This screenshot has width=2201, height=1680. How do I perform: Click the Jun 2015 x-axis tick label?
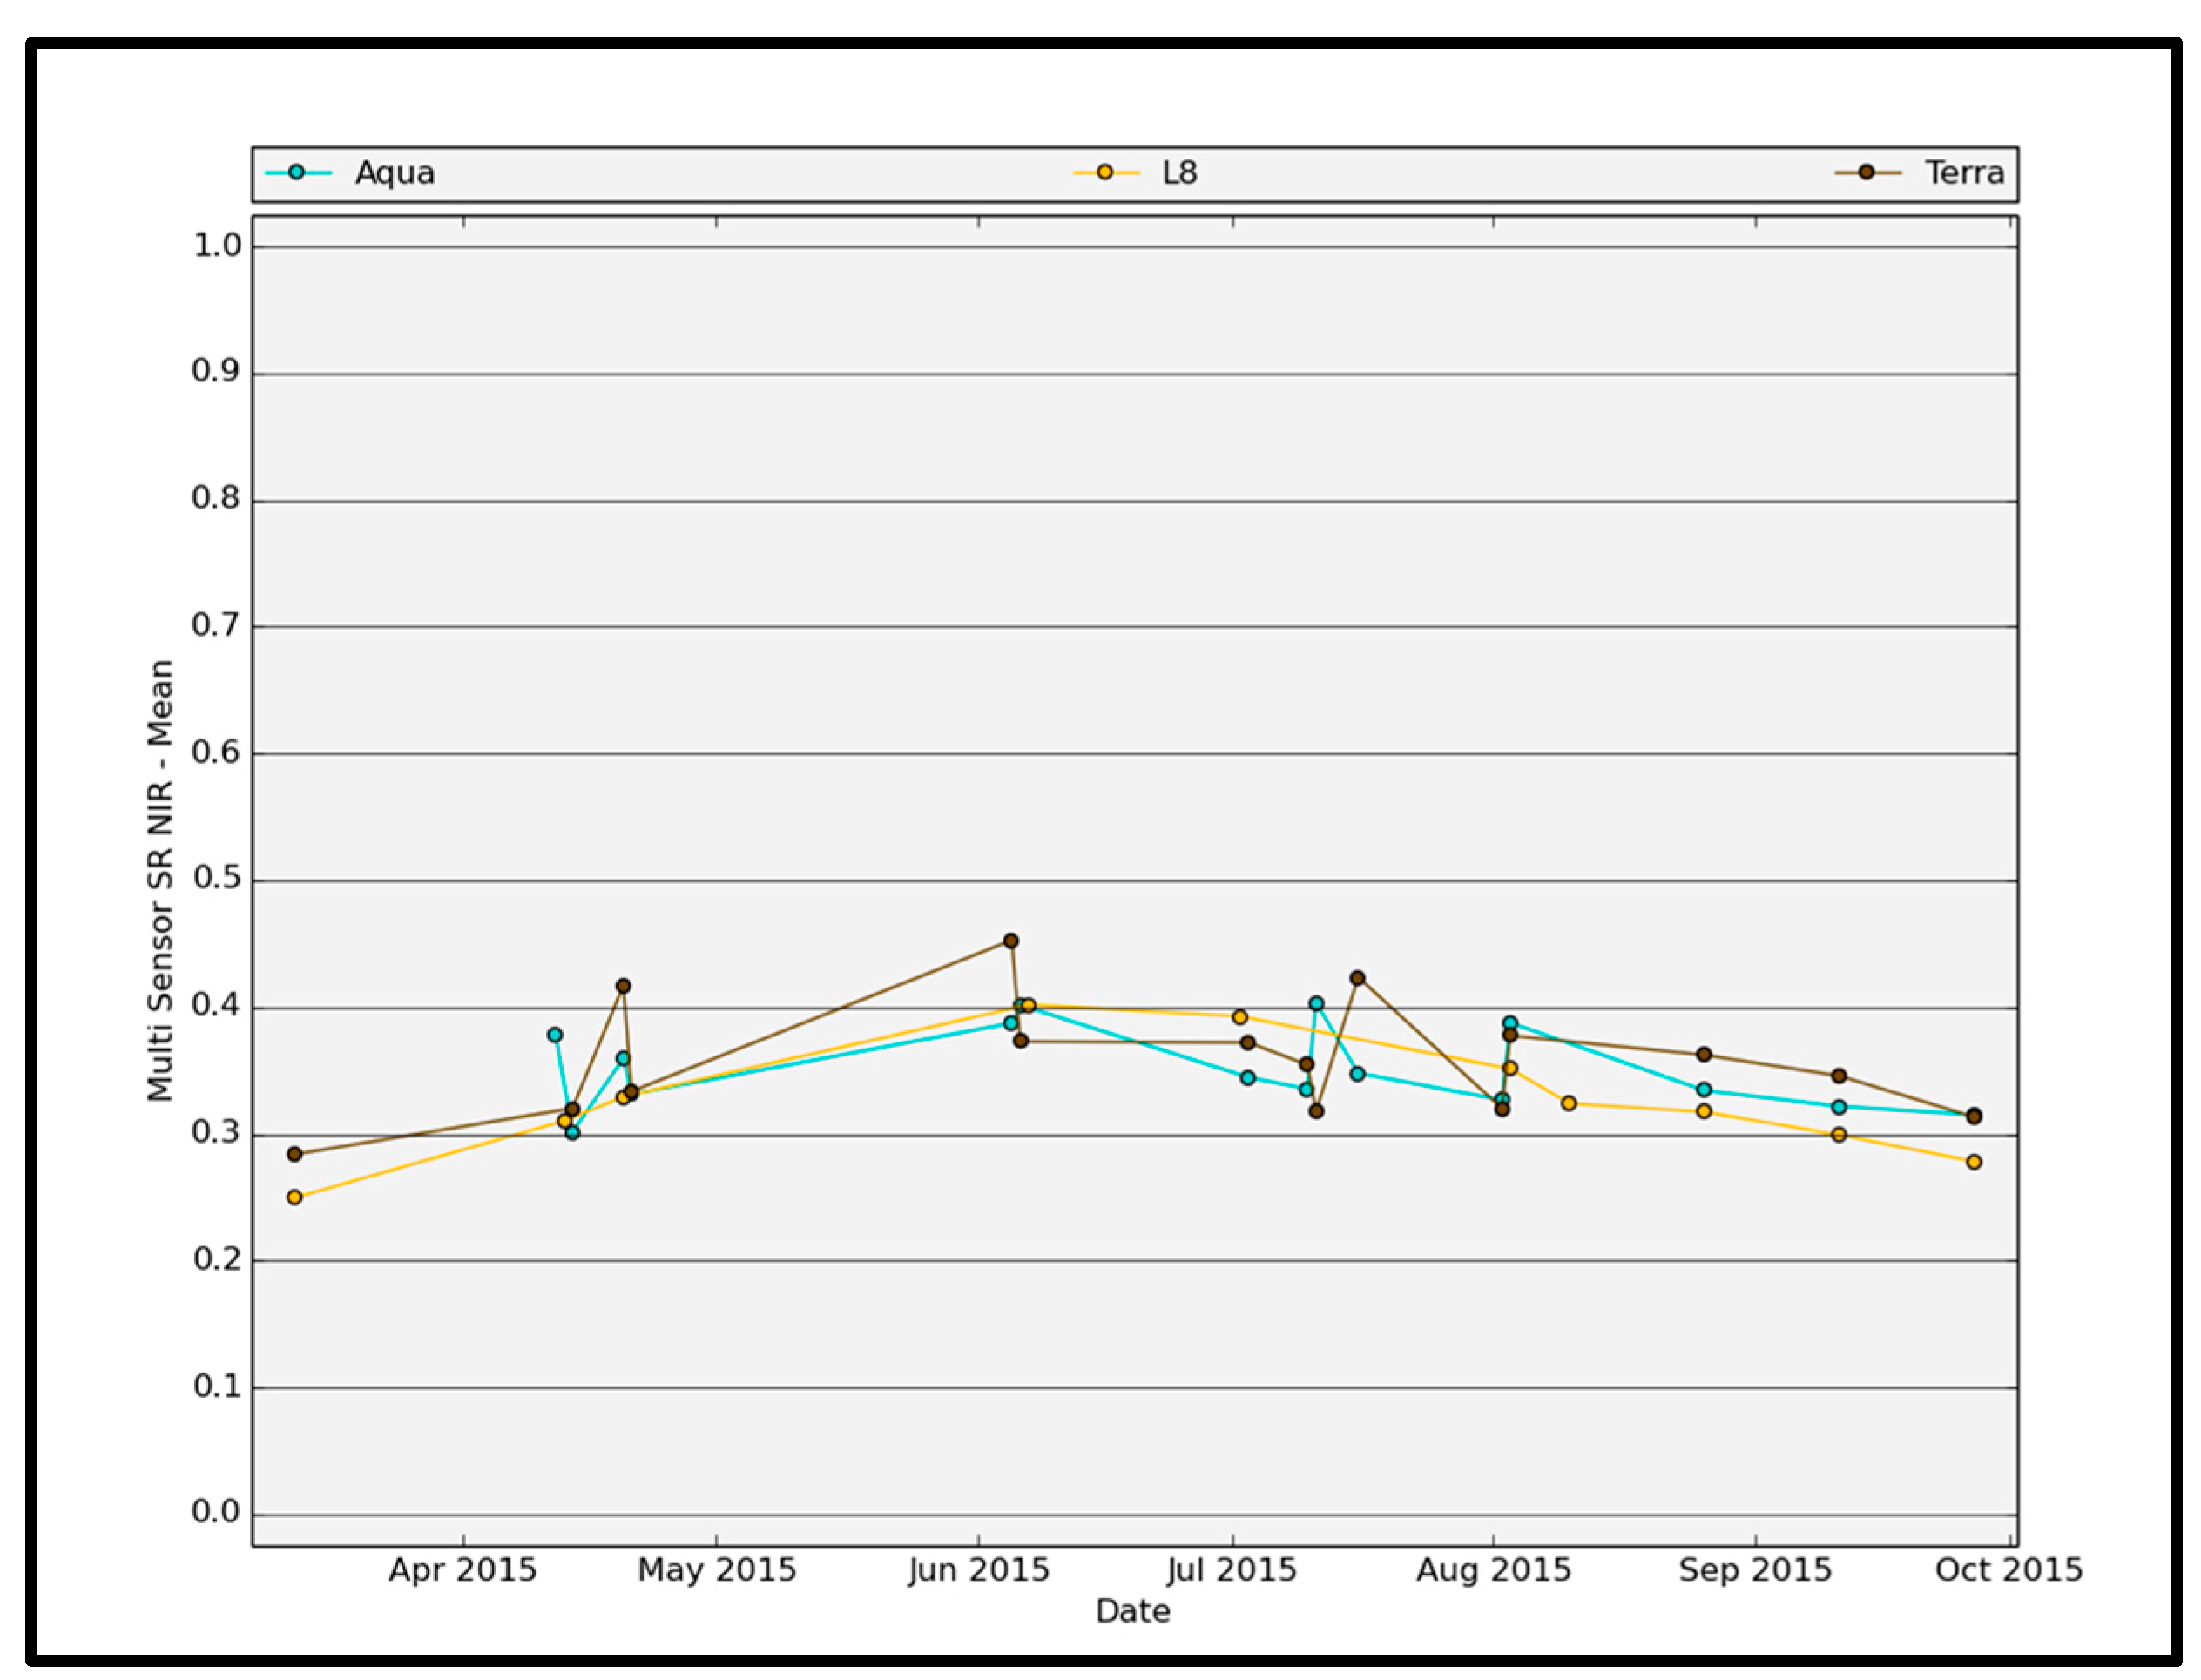pos(978,1570)
